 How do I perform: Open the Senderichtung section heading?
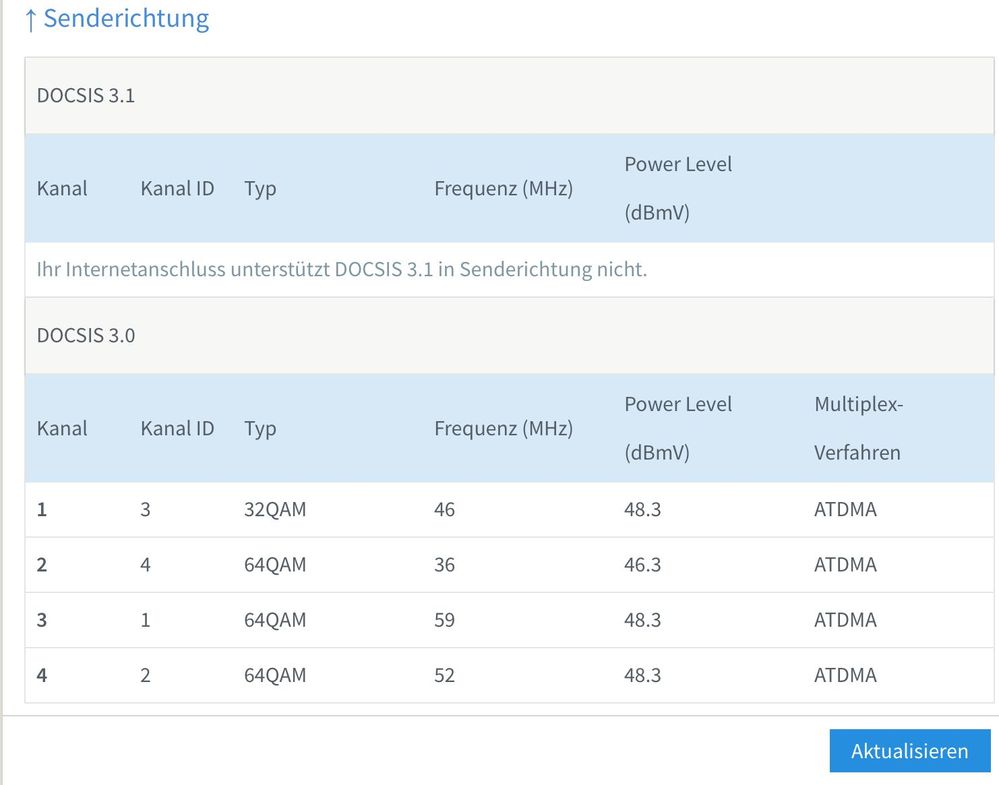point(126,19)
